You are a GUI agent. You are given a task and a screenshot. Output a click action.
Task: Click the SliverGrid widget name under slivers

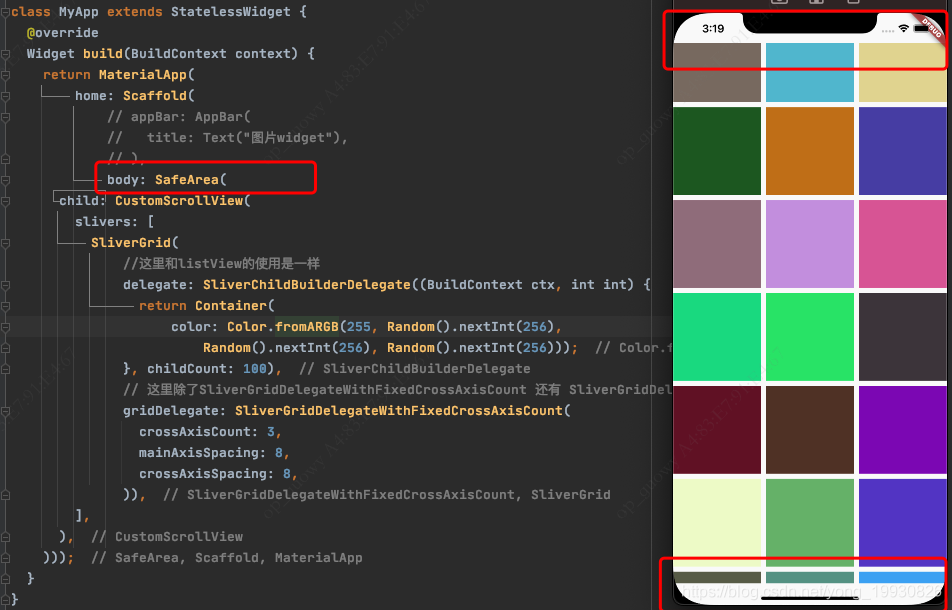click(x=131, y=243)
